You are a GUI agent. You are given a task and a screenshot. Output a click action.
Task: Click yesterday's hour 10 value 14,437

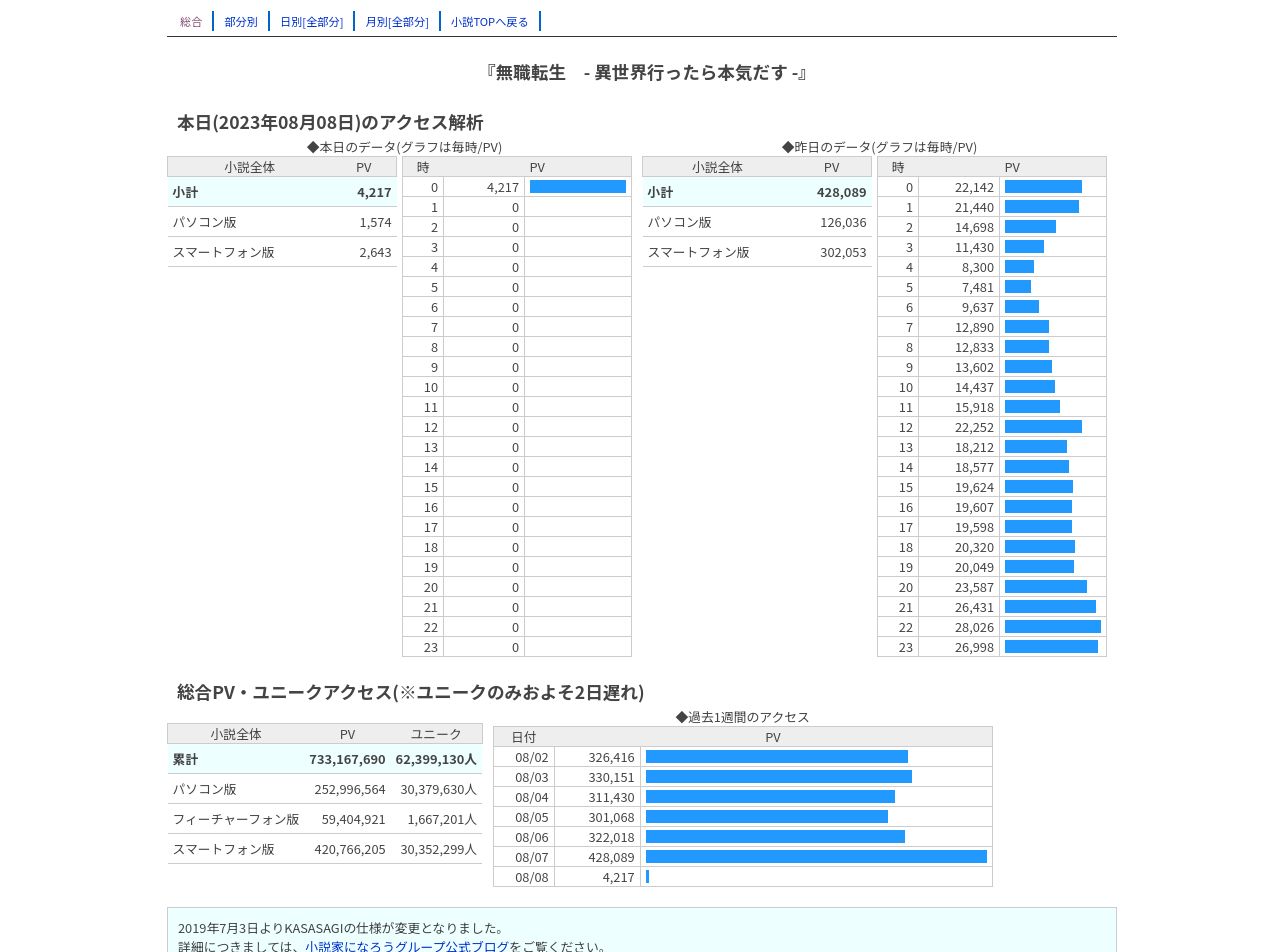tap(974, 387)
